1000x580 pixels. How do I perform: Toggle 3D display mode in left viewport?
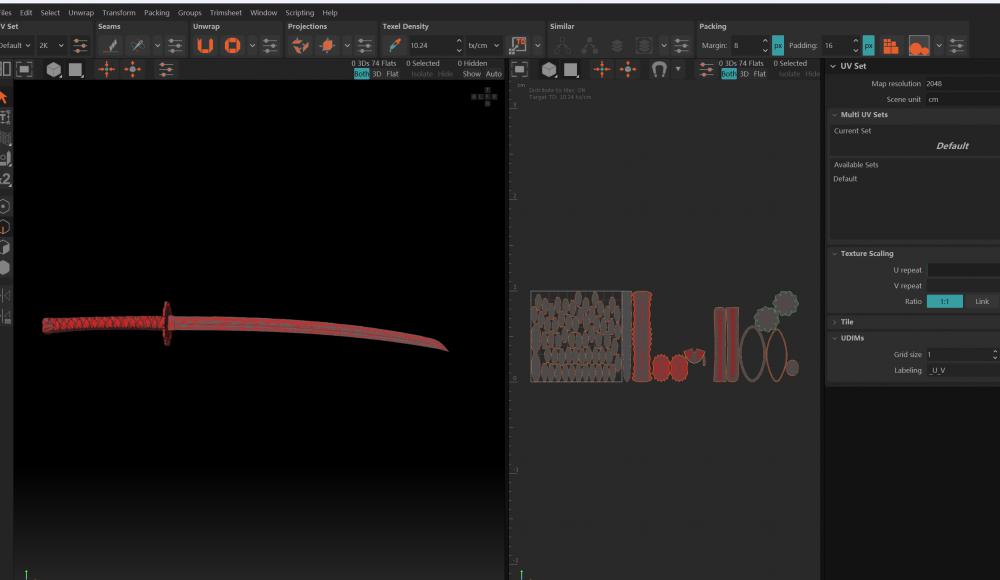[x=377, y=74]
